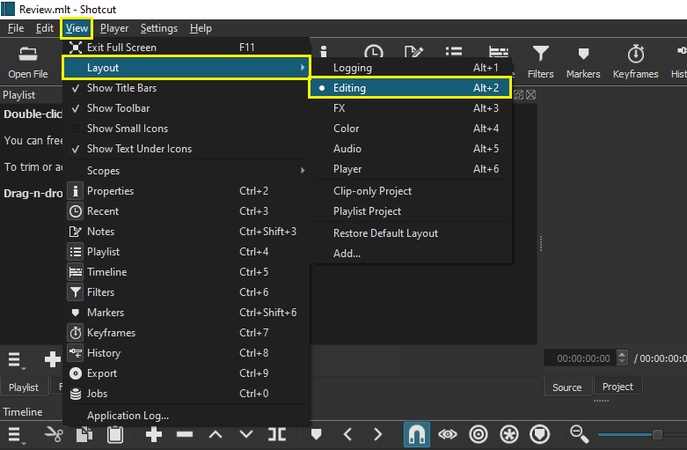Screen dimensions: 687x450
Task: Expand the Scopes submenu
Action: [187, 170]
